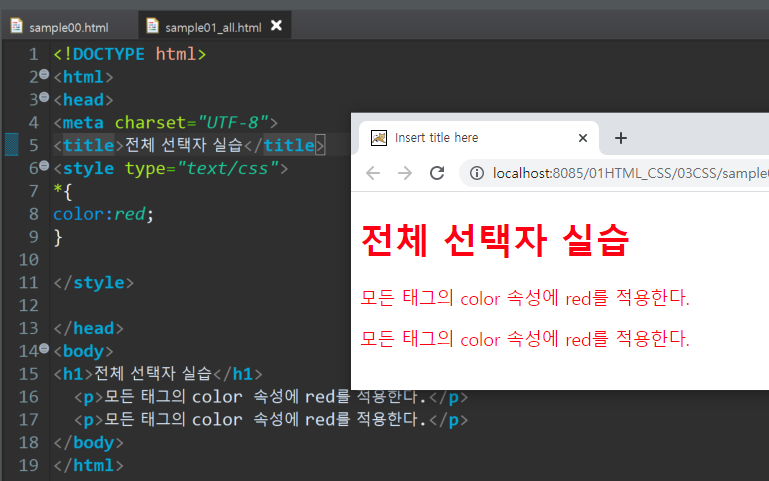Click the localhost:8085 address bar URL
Screen dimensions: 769x481
[x=631, y=173]
